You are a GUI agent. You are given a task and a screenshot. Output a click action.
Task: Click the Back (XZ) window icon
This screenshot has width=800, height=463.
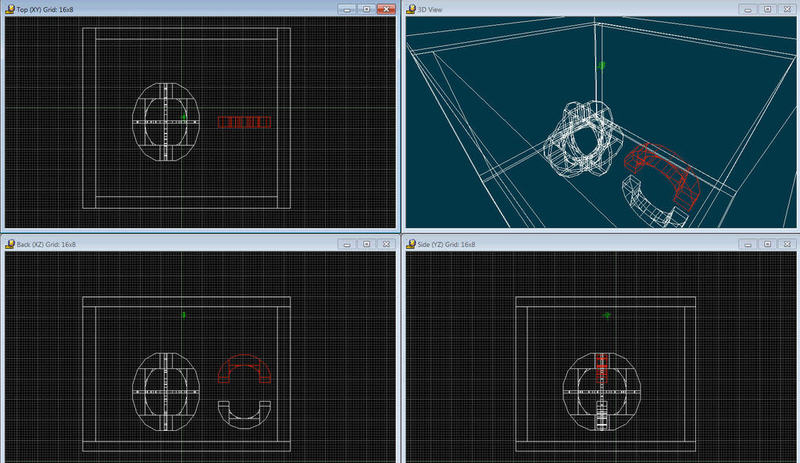(9, 243)
